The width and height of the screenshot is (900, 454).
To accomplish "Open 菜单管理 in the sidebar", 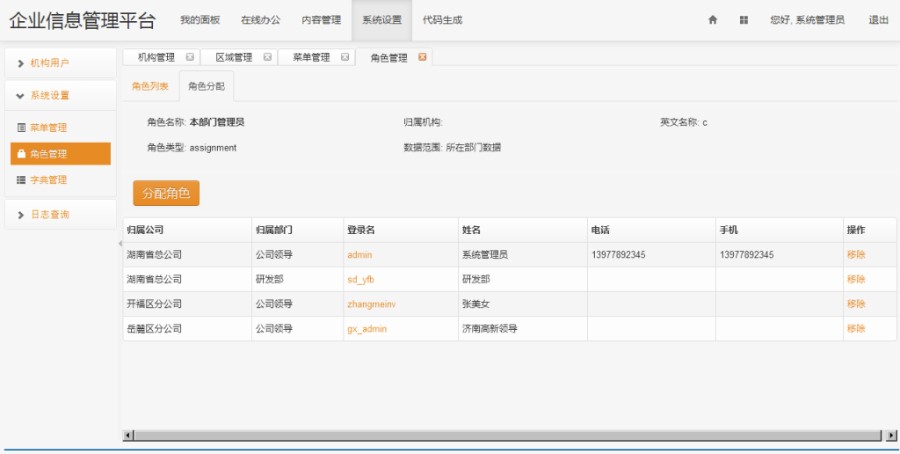I will click(x=60, y=127).
